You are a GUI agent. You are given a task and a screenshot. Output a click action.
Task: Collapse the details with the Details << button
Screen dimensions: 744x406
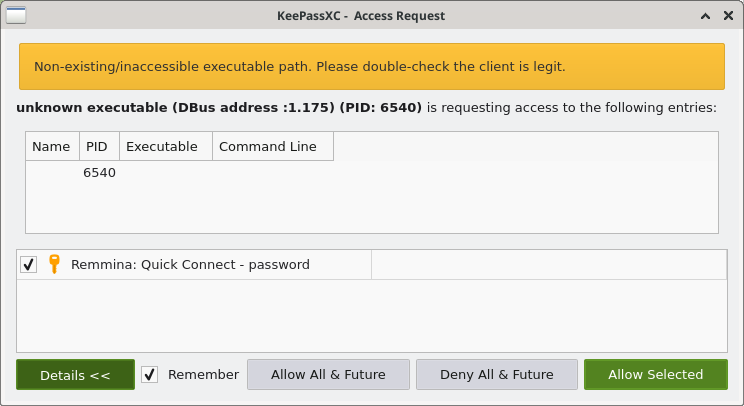(75, 375)
